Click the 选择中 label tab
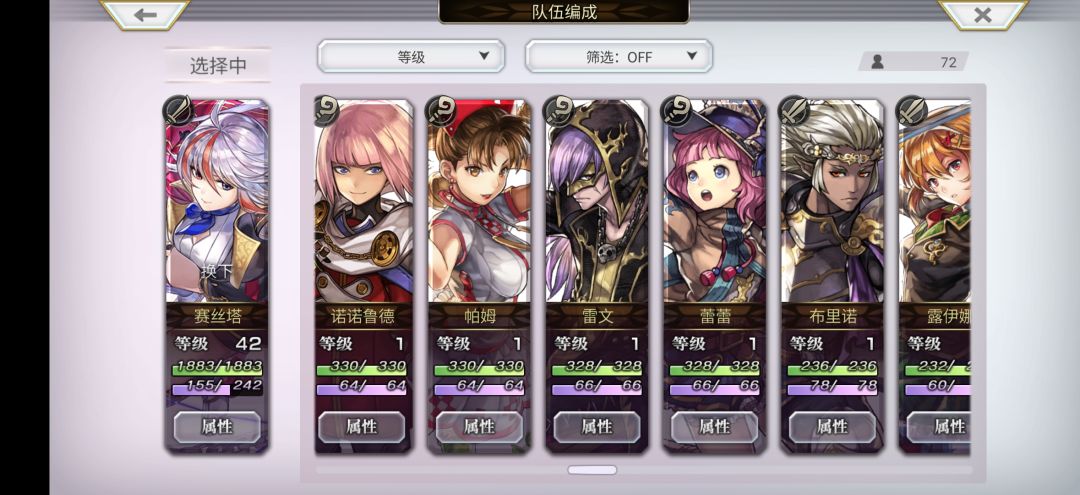Image resolution: width=1080 pixels, height=495 pixels. point(218,65)
